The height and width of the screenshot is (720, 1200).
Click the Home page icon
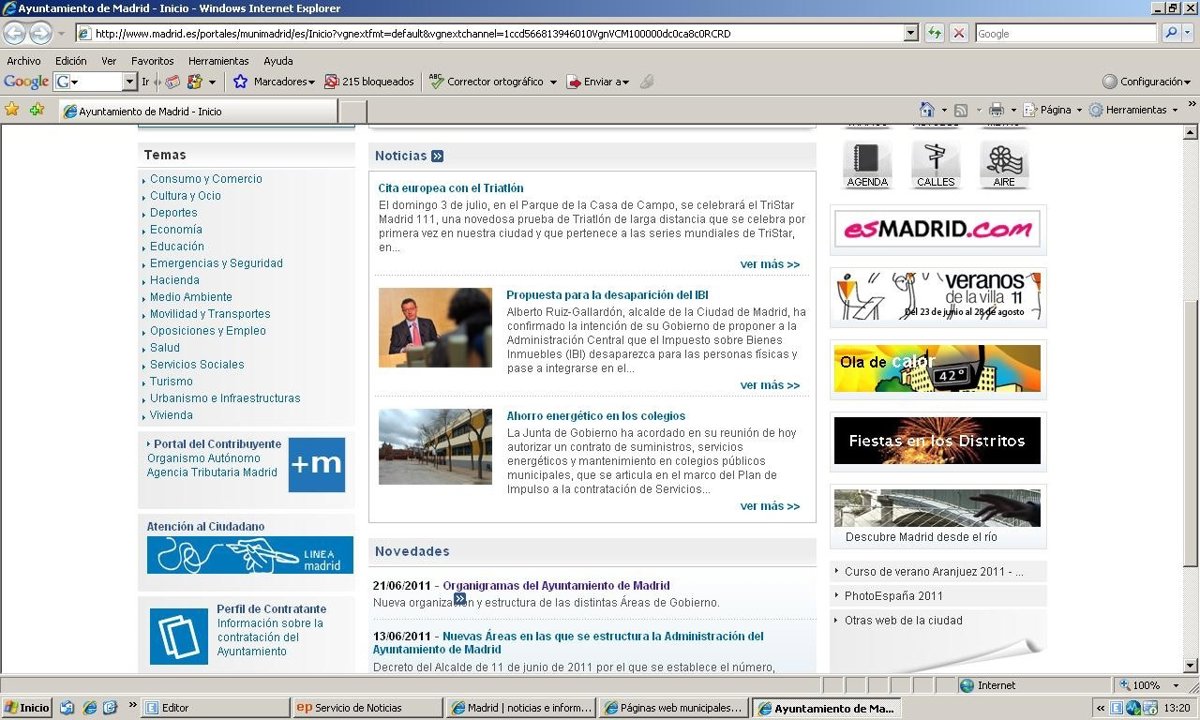pyautogui.click(x=927, y=110)
